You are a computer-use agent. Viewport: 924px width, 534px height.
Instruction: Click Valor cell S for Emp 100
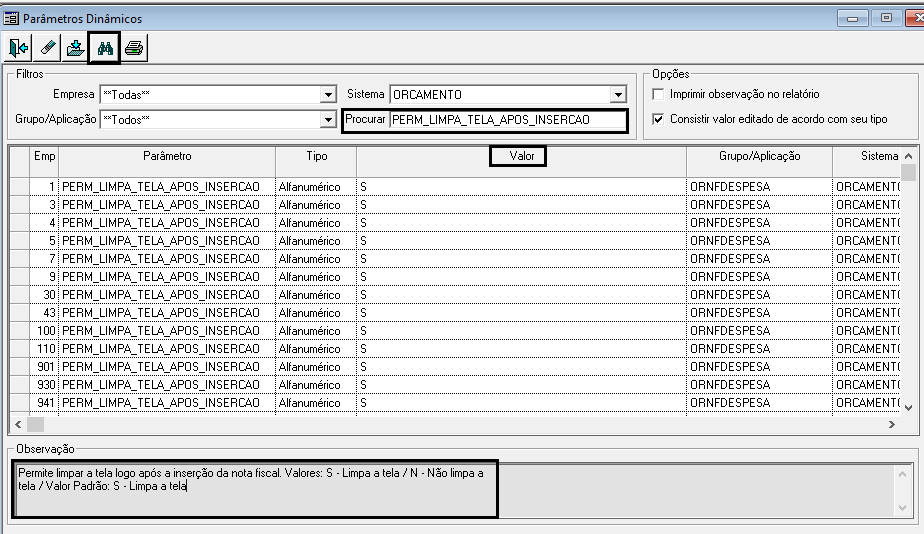click(x=521, y=331)
